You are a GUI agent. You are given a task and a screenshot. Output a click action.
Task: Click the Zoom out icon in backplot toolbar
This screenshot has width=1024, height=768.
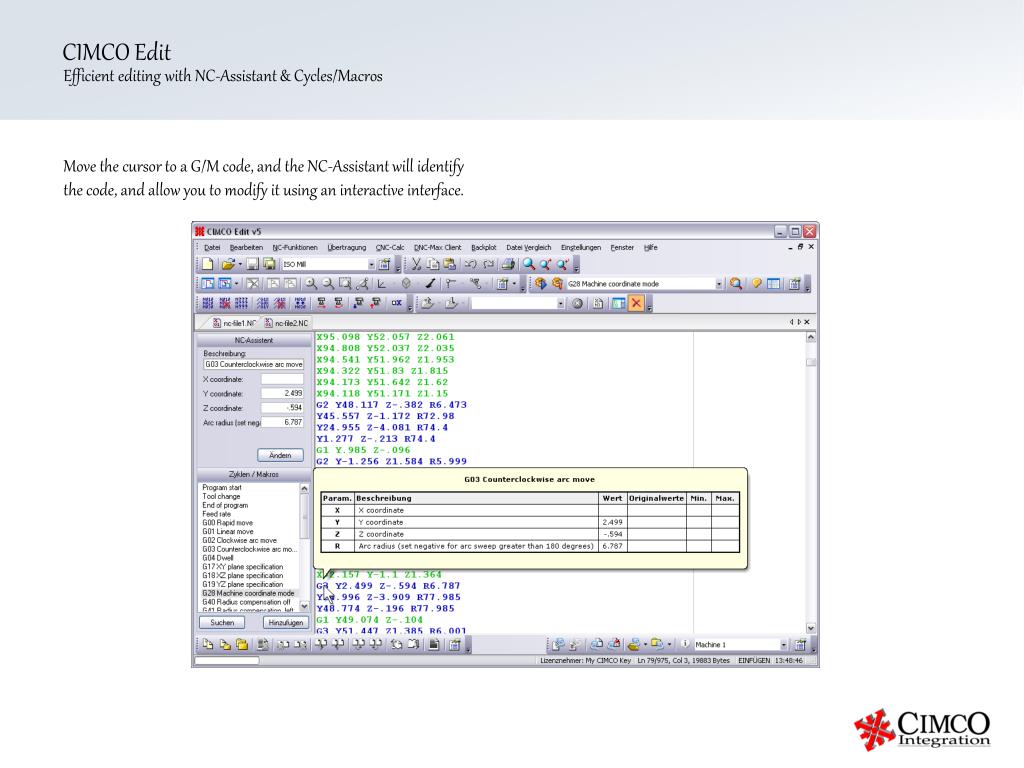tap(328, 283)
